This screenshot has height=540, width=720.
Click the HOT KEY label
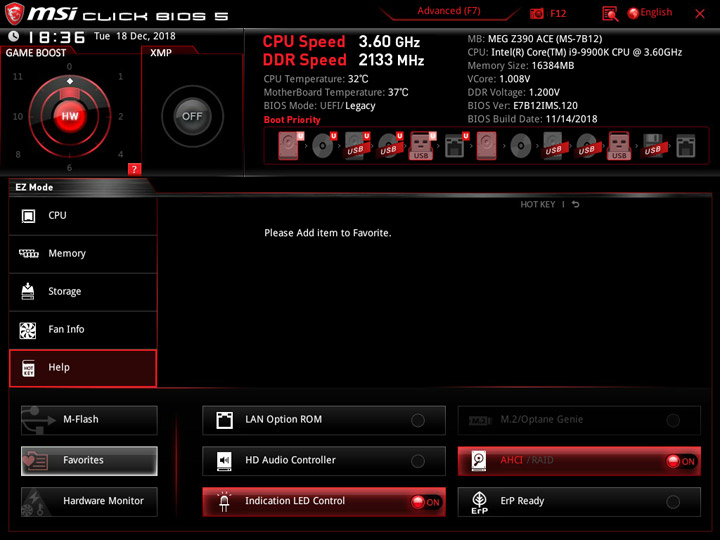[x=538, y=204]
